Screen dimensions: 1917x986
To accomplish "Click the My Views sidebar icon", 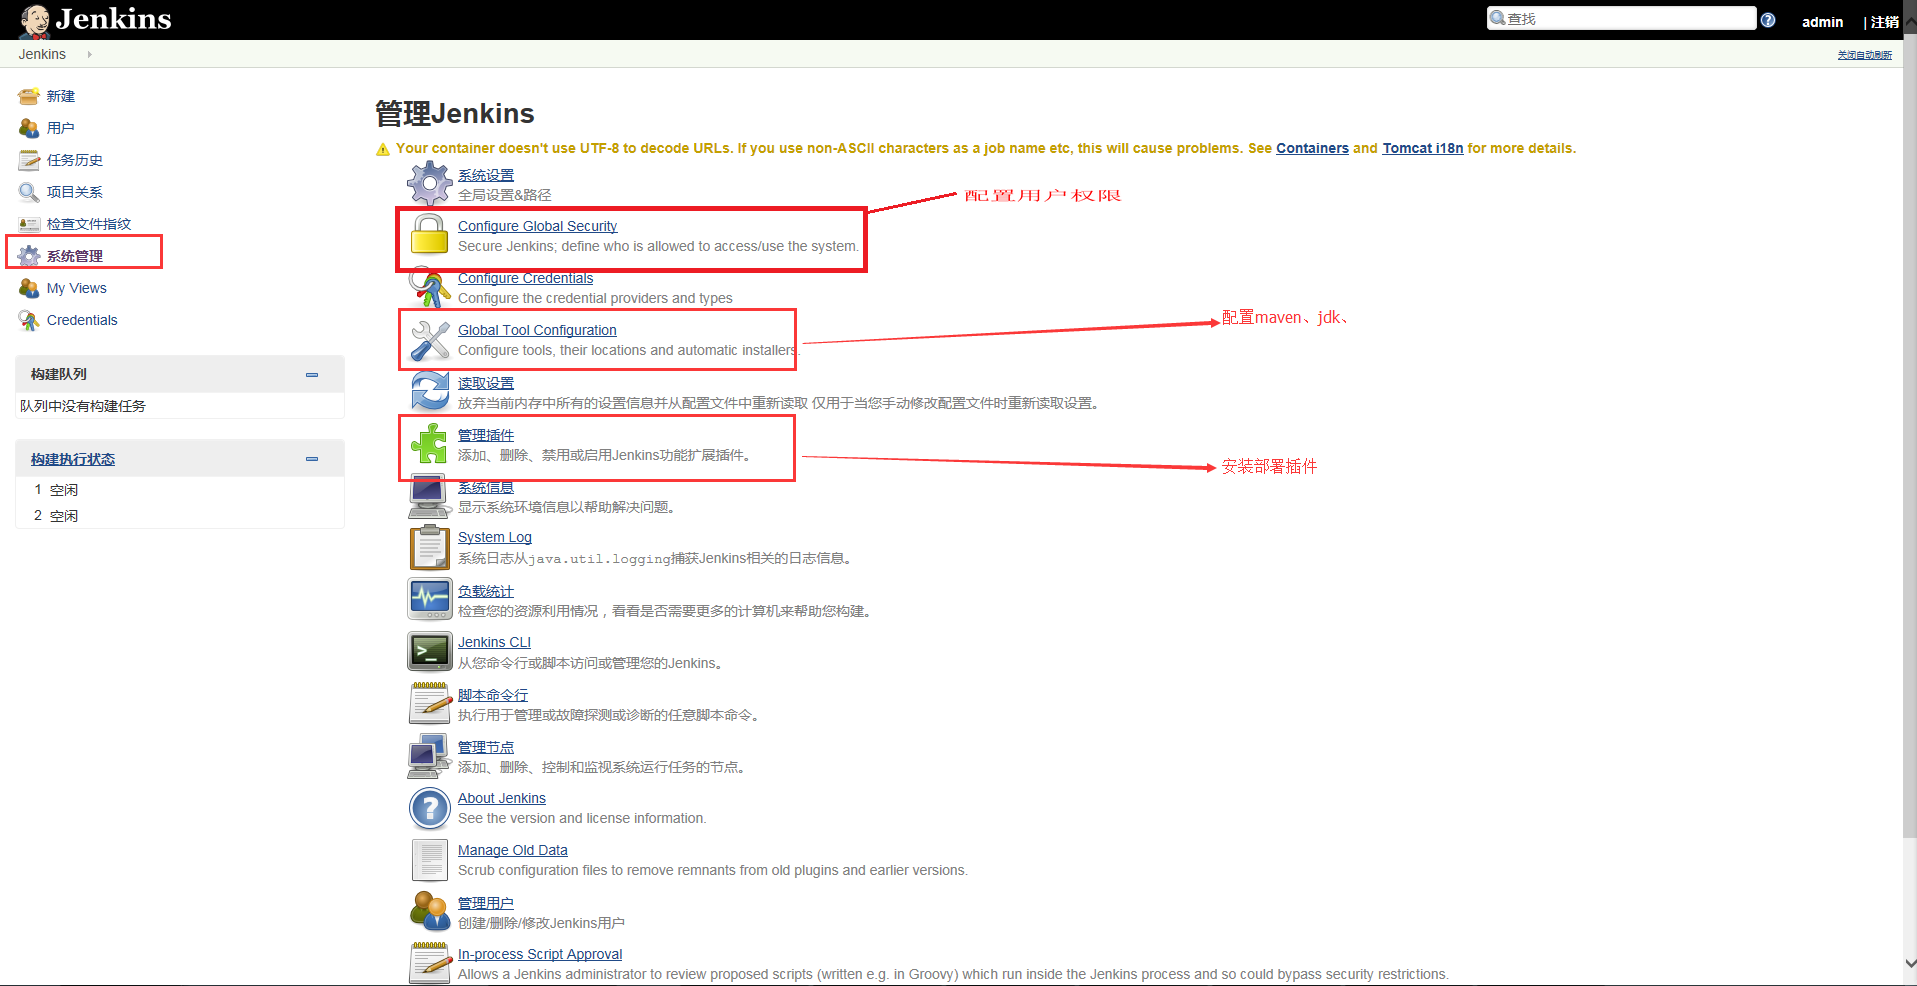I will tap(29, 288).
